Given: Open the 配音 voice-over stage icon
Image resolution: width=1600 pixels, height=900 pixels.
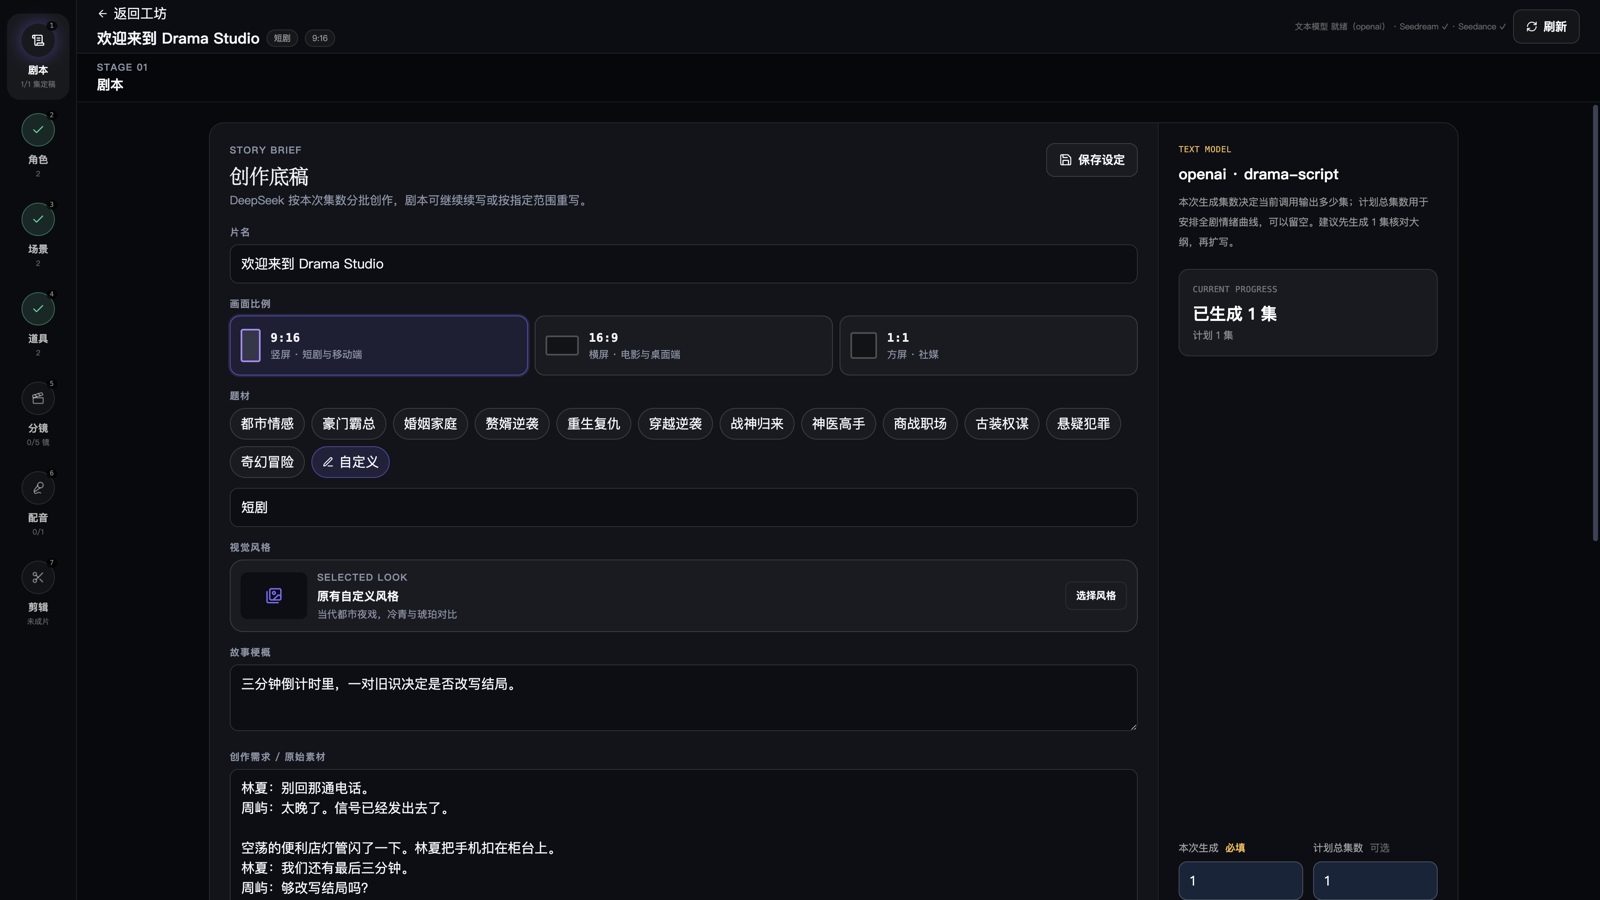Looking at the screenshot, I should [x=38, y=488].
